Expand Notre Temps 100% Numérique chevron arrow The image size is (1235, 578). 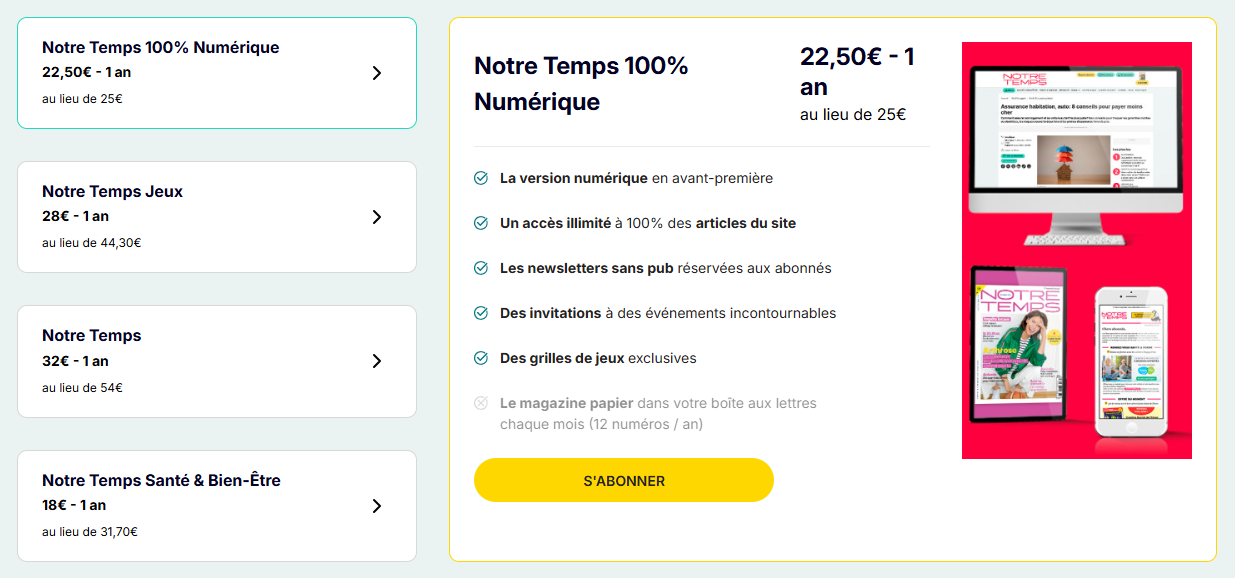[x=377, y=73]
